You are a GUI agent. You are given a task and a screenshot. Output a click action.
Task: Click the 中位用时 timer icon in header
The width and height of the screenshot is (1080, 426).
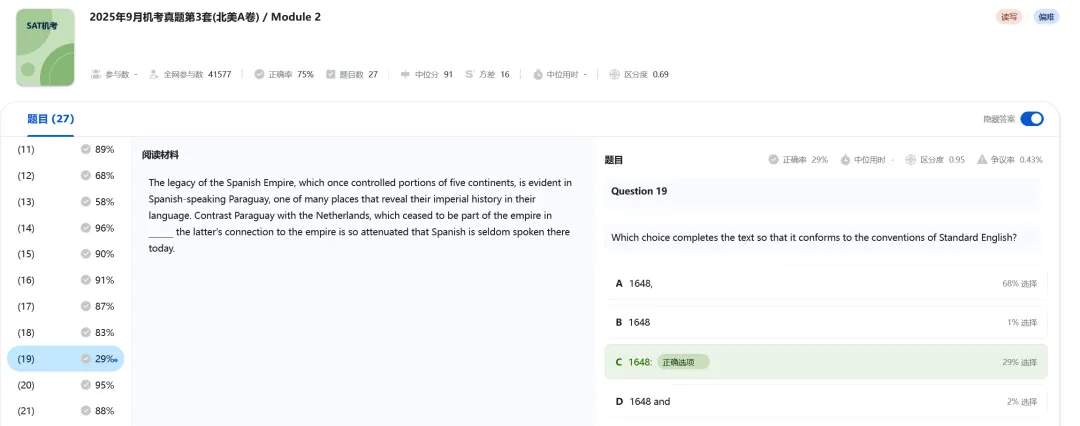pyautogui.click(x=538, y=74)
